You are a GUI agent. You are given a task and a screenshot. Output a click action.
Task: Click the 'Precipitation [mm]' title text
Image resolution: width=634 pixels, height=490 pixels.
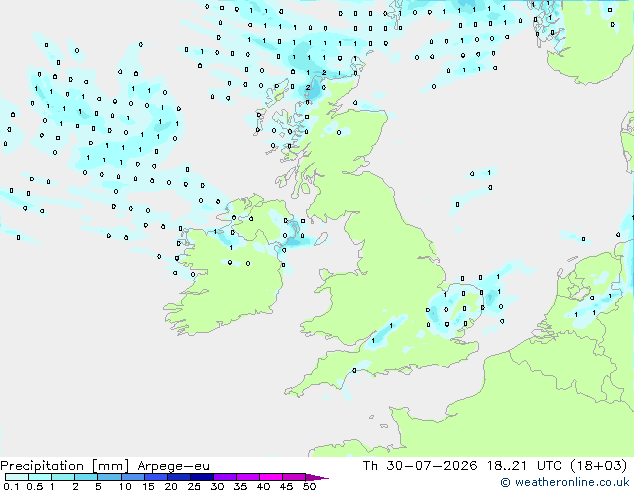(x=65, y=466)
